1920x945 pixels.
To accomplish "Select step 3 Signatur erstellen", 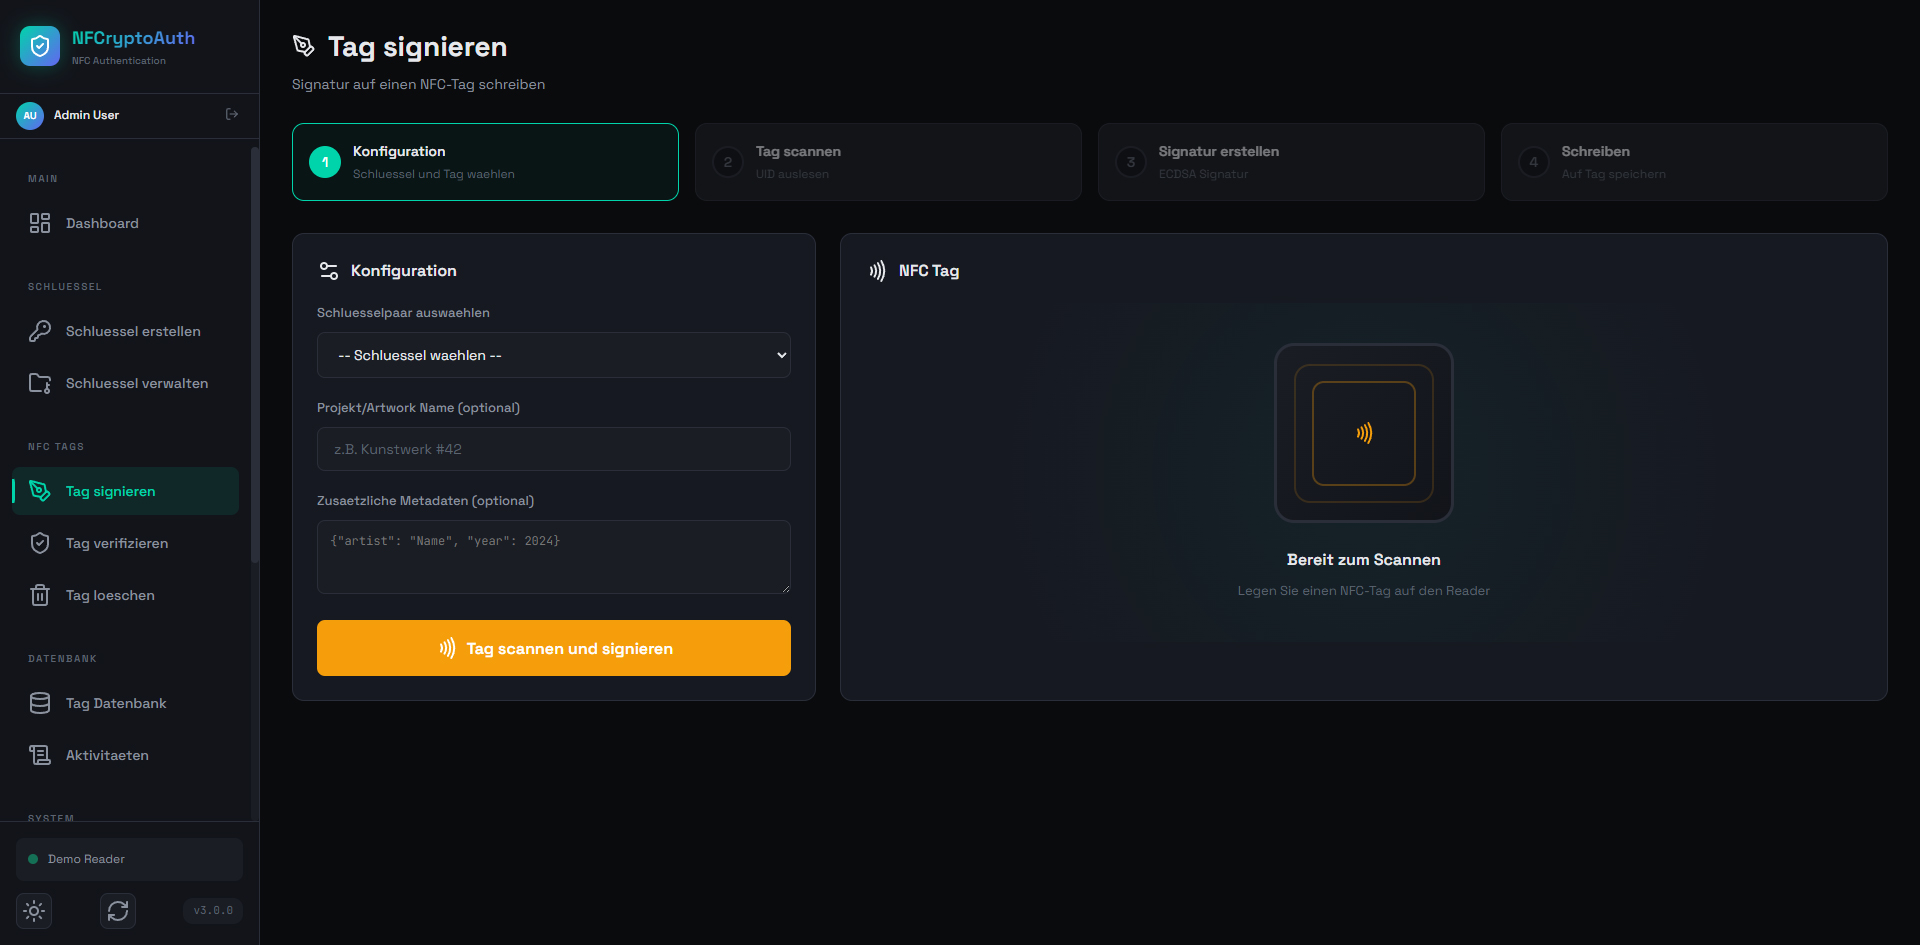I will [1290, 162].
